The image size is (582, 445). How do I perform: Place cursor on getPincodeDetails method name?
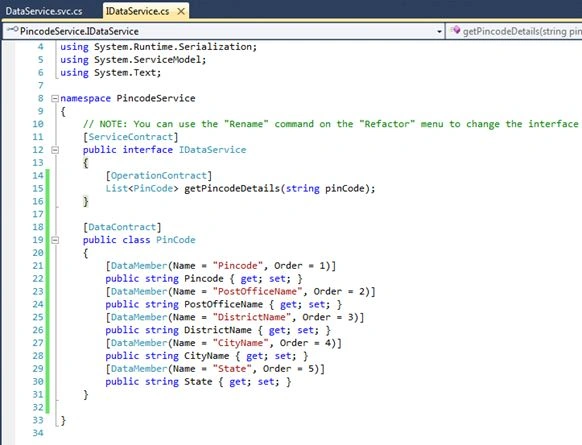pos(232,189)
